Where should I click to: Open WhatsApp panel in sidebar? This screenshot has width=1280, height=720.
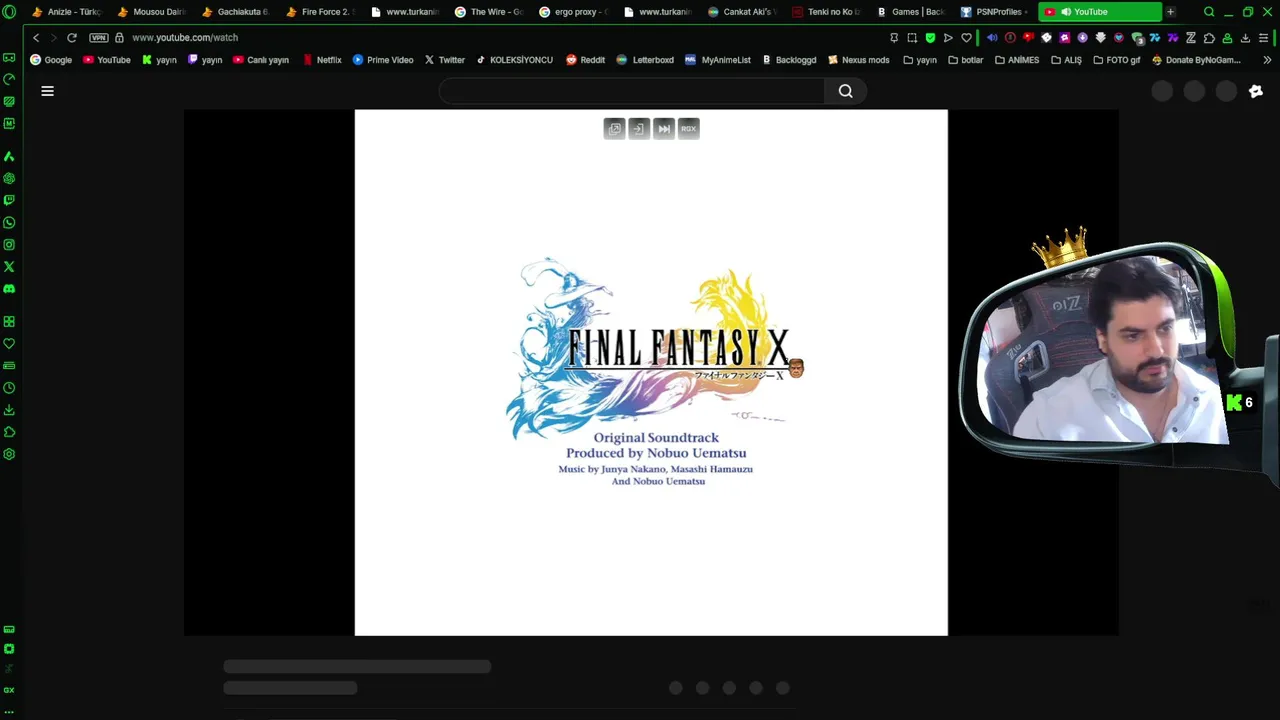point(9,222)
